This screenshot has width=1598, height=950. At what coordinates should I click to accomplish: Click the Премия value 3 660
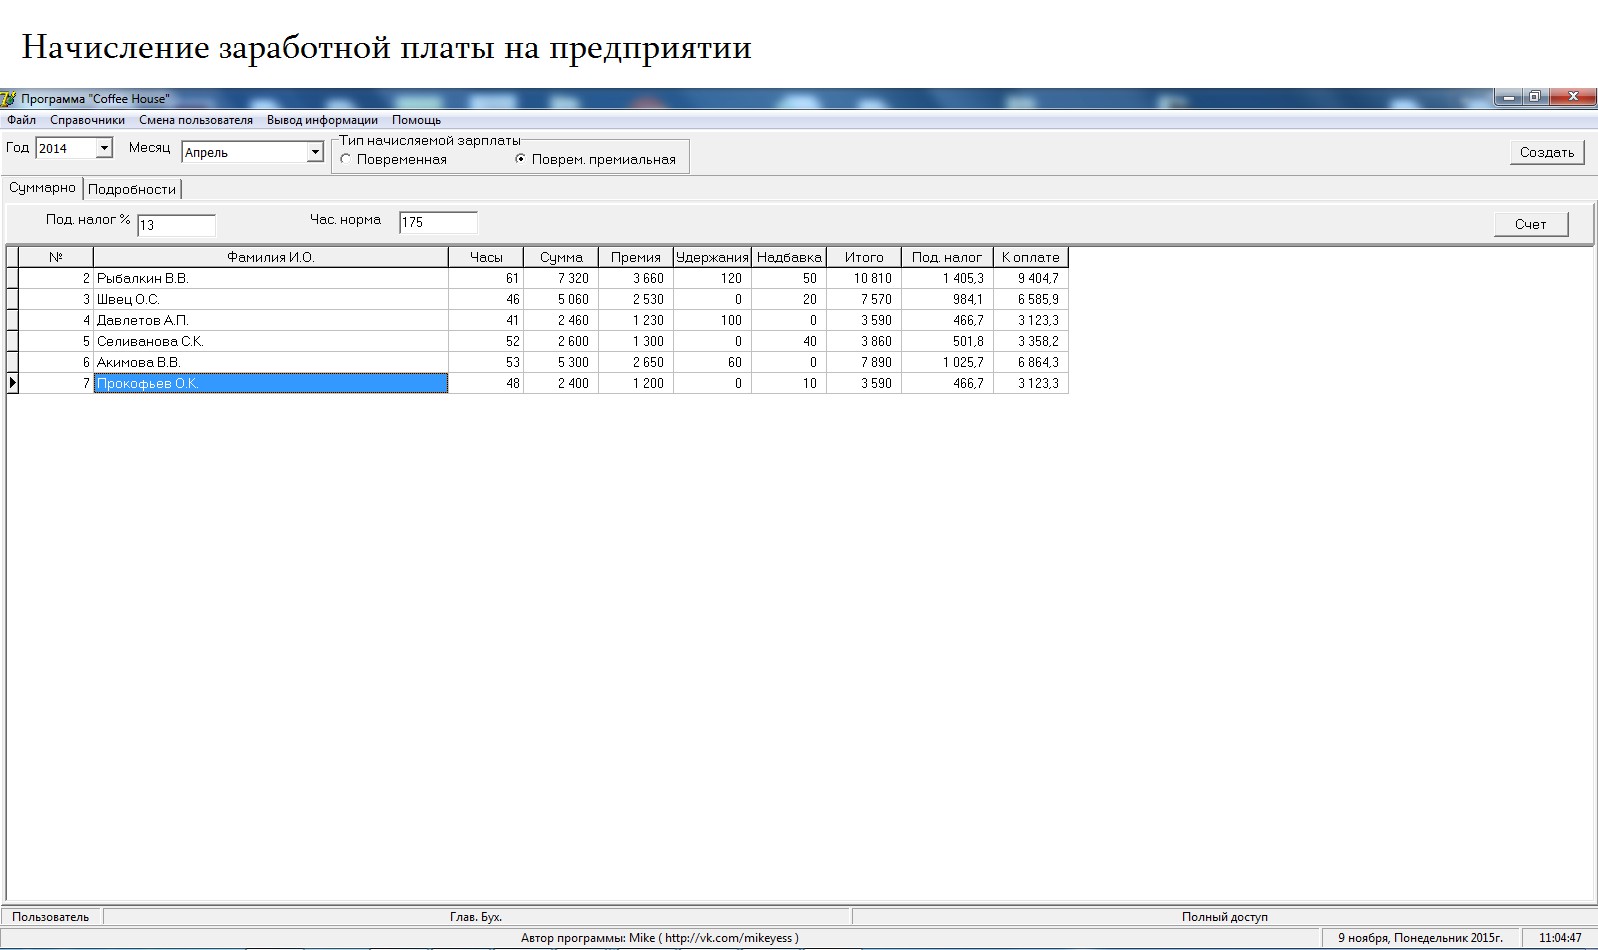(x=648, y=279)
